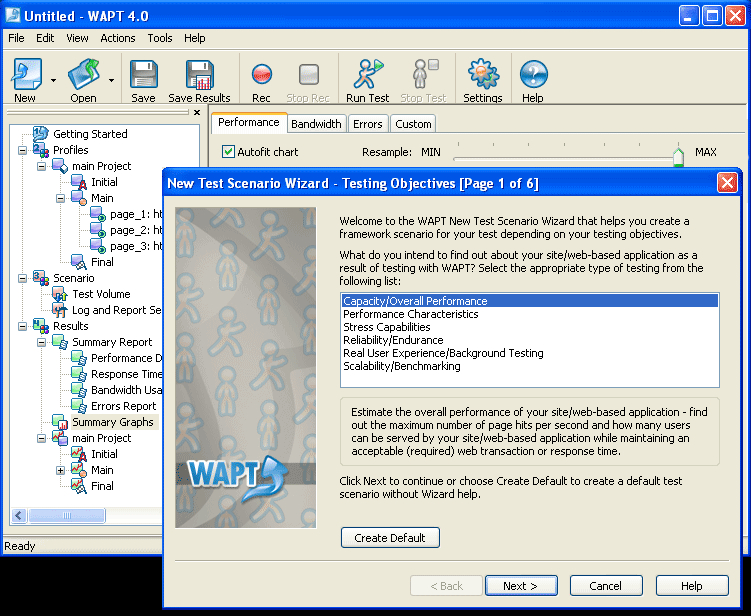
Task: Select the Performance tab
Action: [249, 122]
